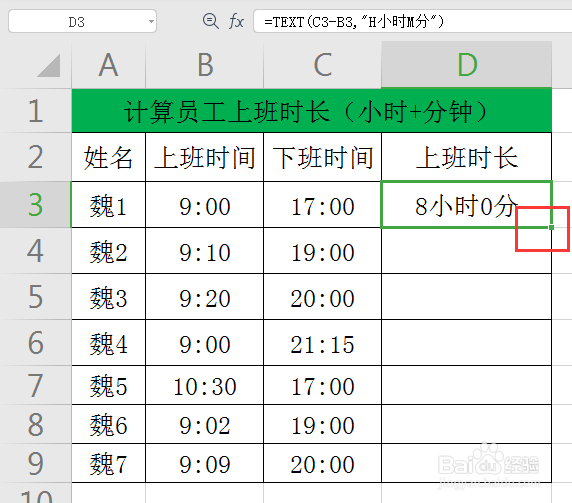Screen dimensions: 572x503
Task: Click start time cell 10:30
Action: 204,385
